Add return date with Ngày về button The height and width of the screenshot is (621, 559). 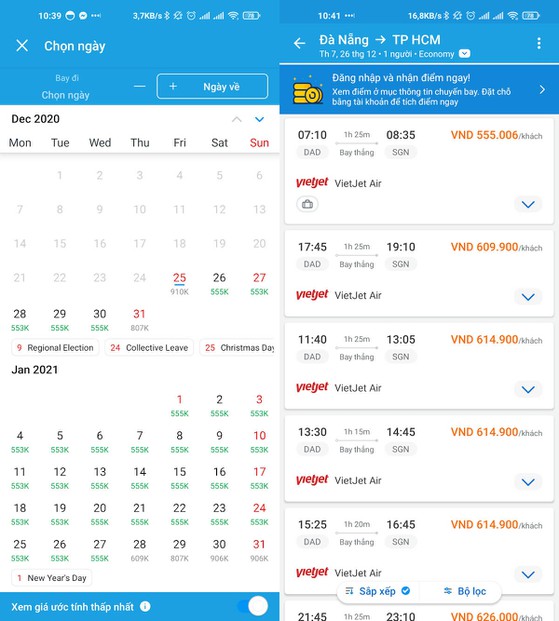click(212, 86)
